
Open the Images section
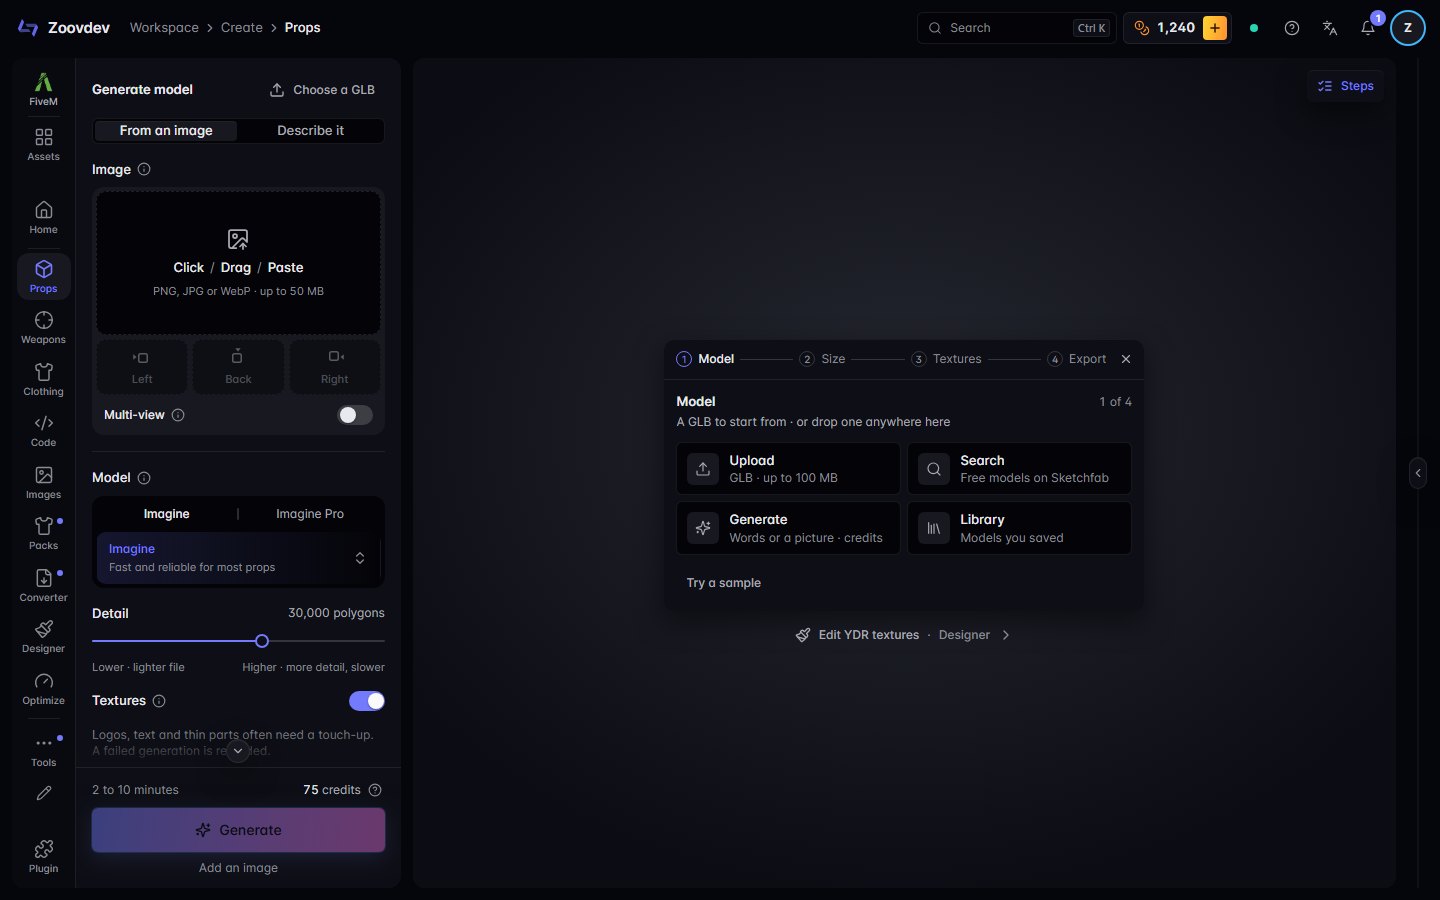pos(43,482)
